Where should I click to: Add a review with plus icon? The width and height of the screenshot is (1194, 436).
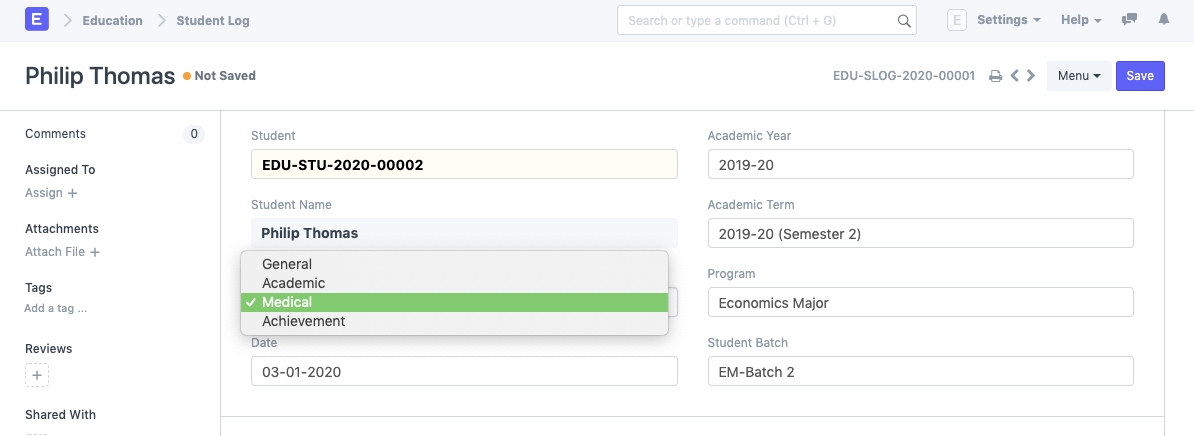(x=37, y=376)
